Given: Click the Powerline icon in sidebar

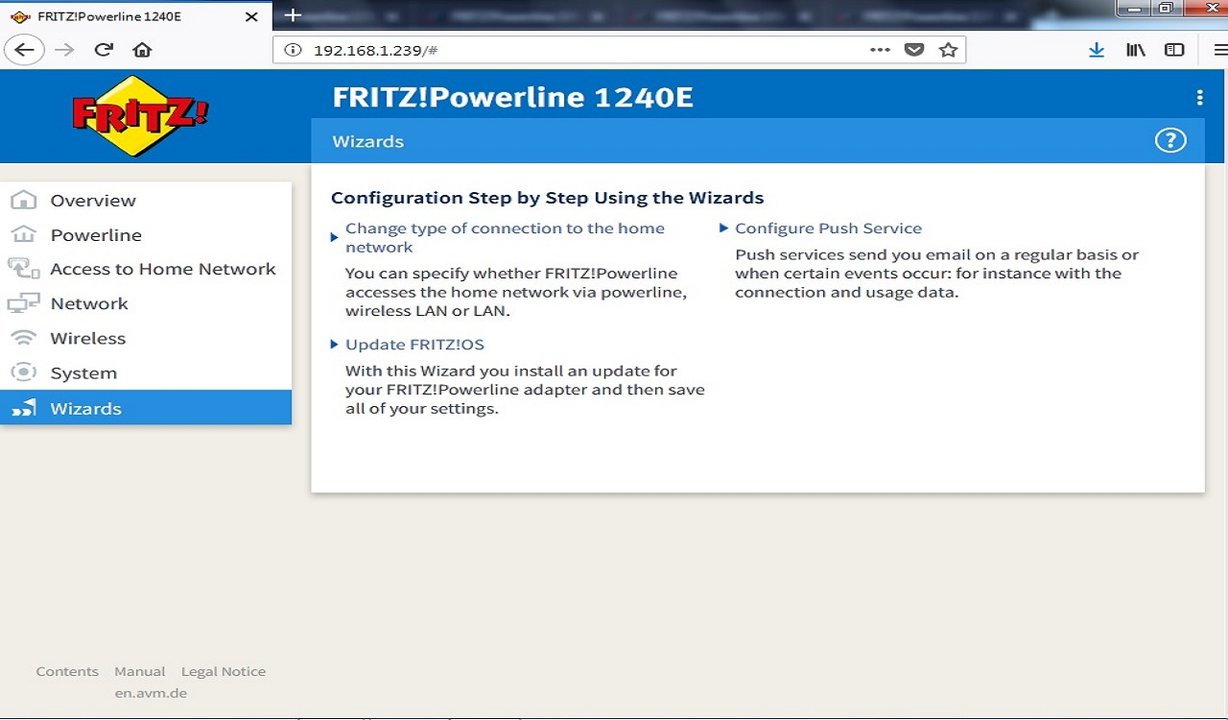Looking at the screenshot, I should (23, 234).
